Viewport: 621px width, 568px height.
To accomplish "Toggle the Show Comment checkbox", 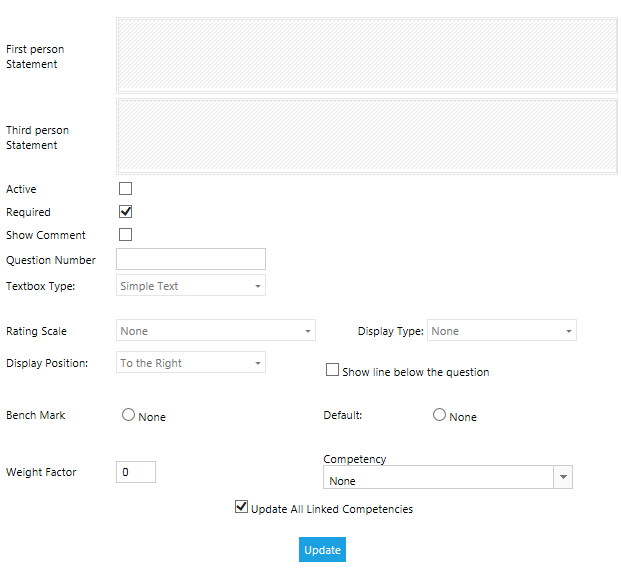I will (125, 235).
